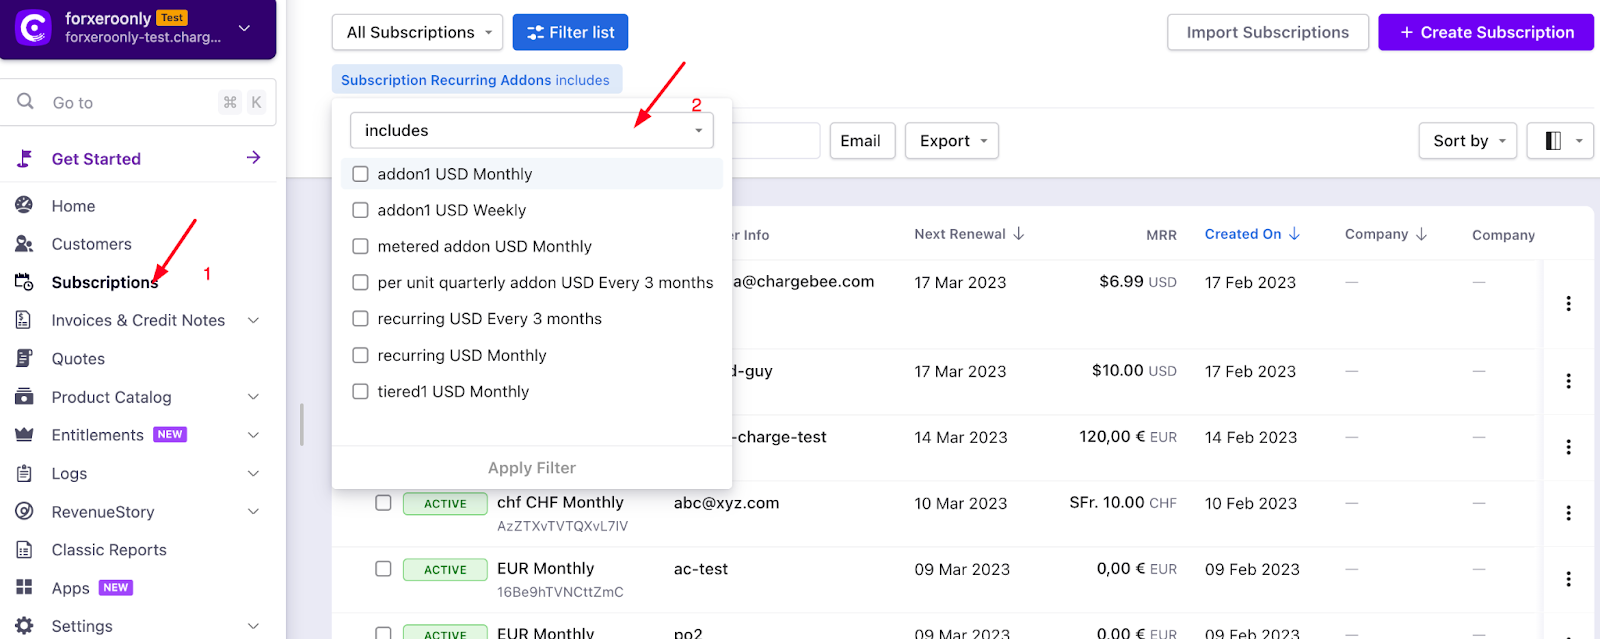Open Classic Reports from the sidebar

click(109, 550)
